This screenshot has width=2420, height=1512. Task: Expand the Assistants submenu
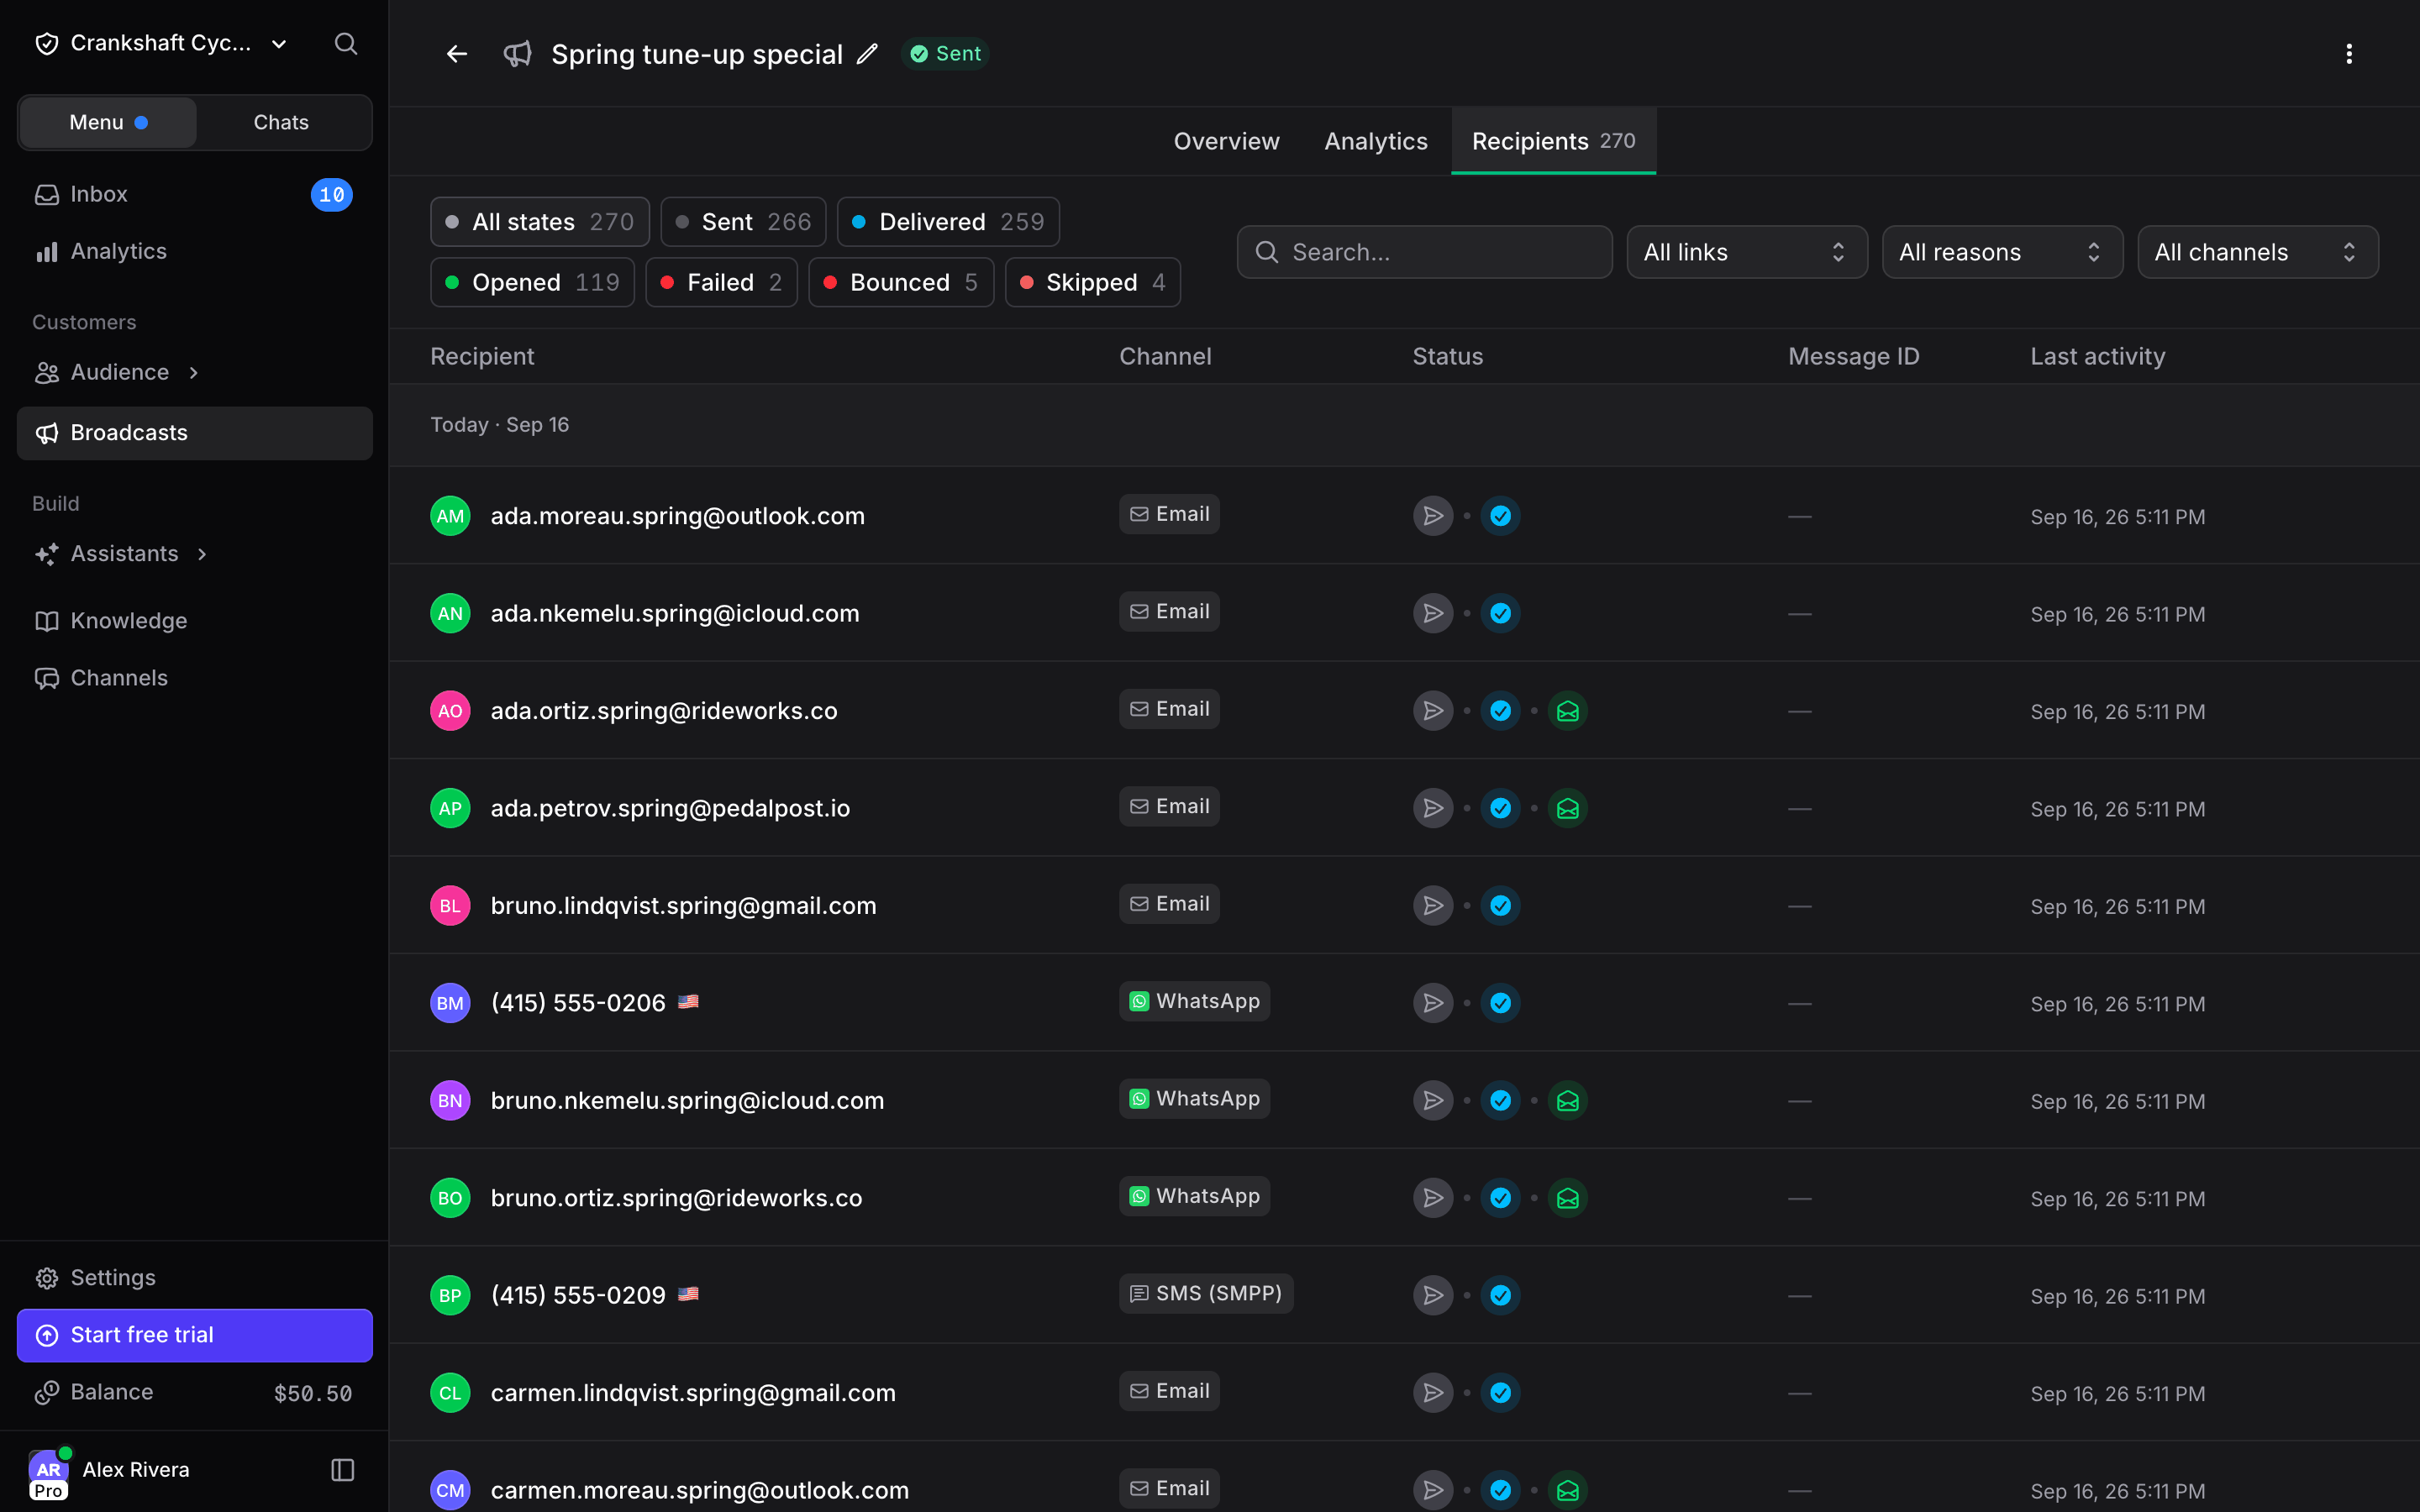click(x=202, y=554)
